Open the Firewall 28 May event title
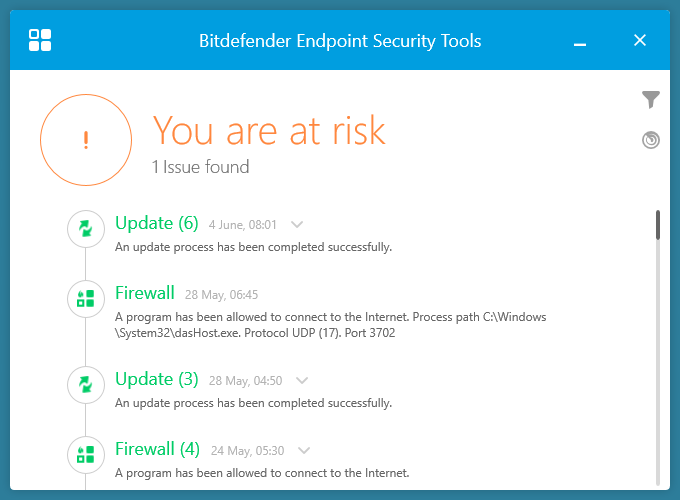Image resolution: width=680 pixels, height=500 pixels. tap(145, 293)
